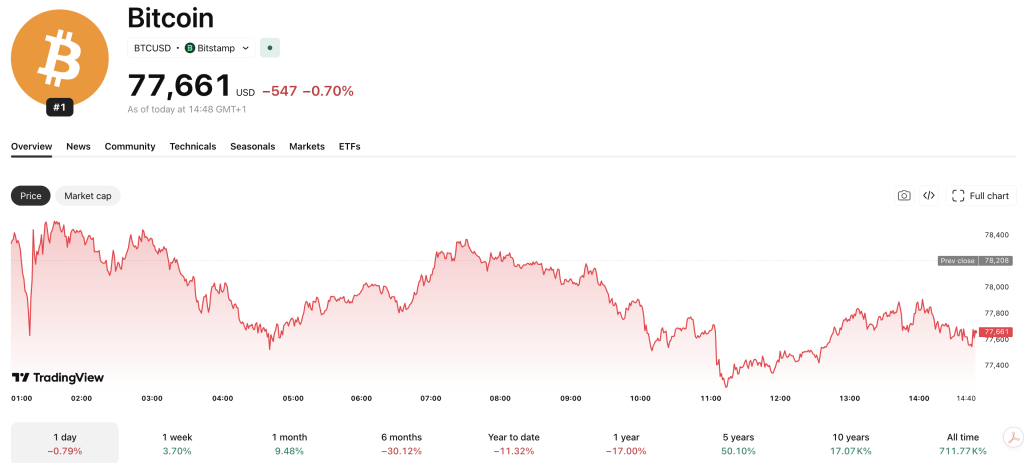Click the Bitstamp exchange logo
The height and width of the screenshot is (463, 1024).
[190, 47]
